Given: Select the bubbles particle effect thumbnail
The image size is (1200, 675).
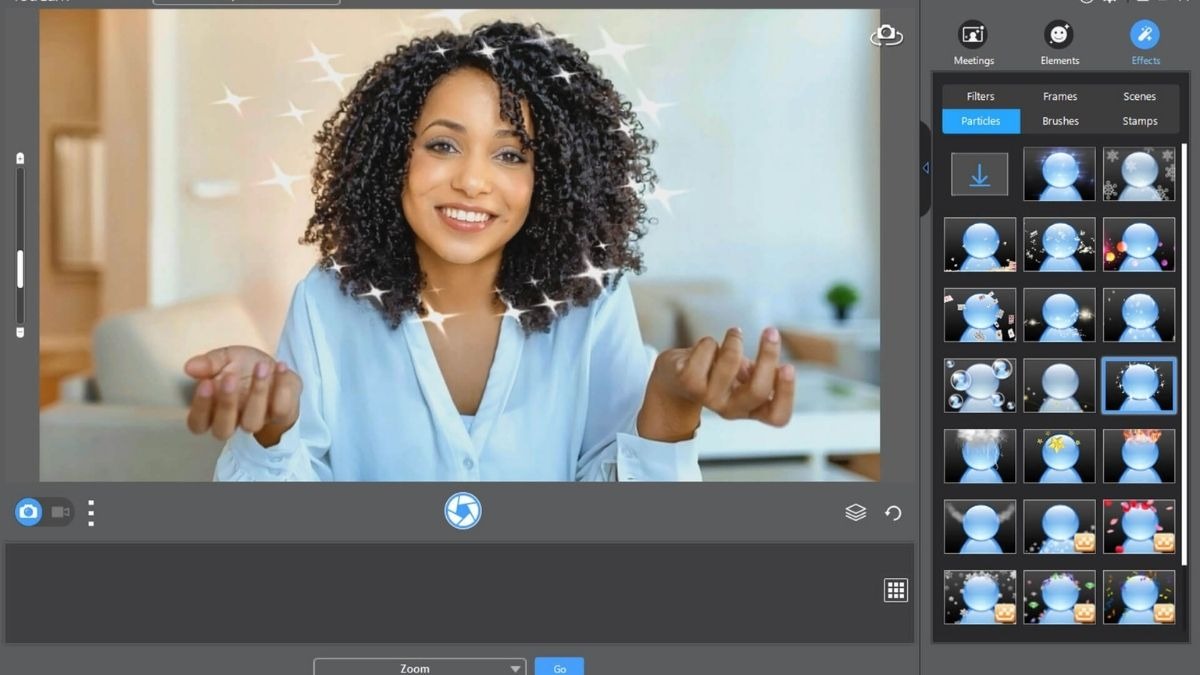Looking at the screenshot, I should pyautogui.click(x=980, y=386).
